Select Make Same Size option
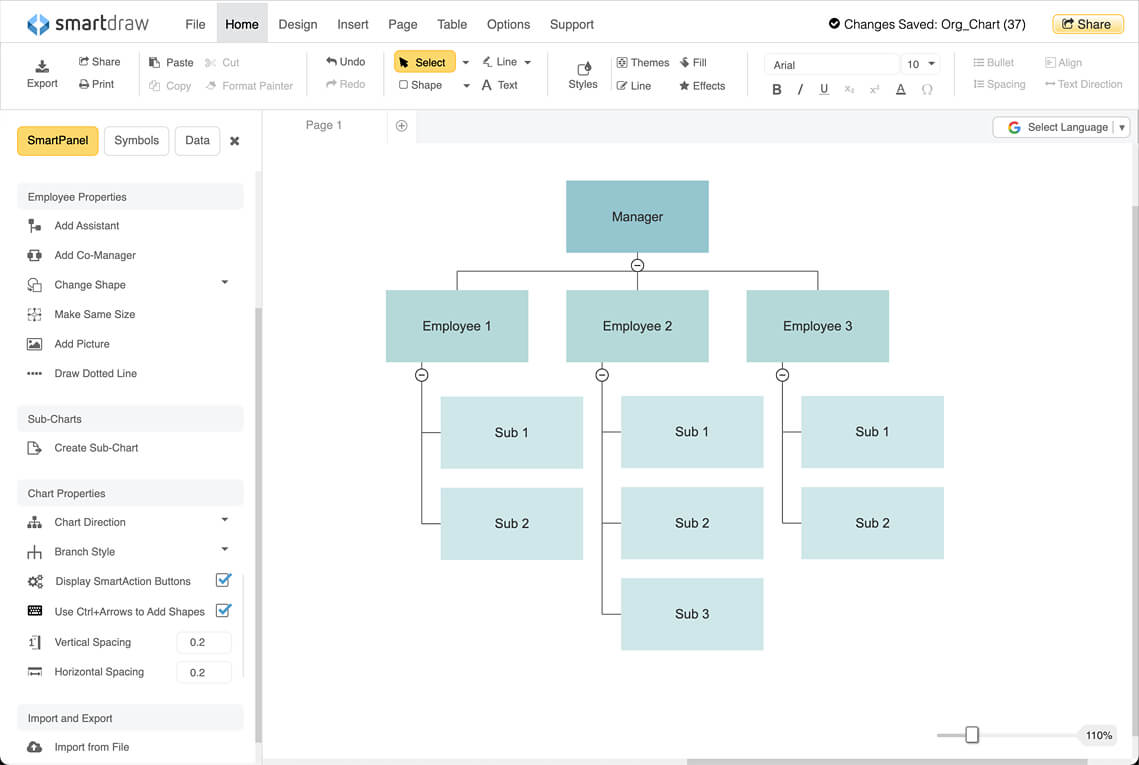 [x=36, y=314]
